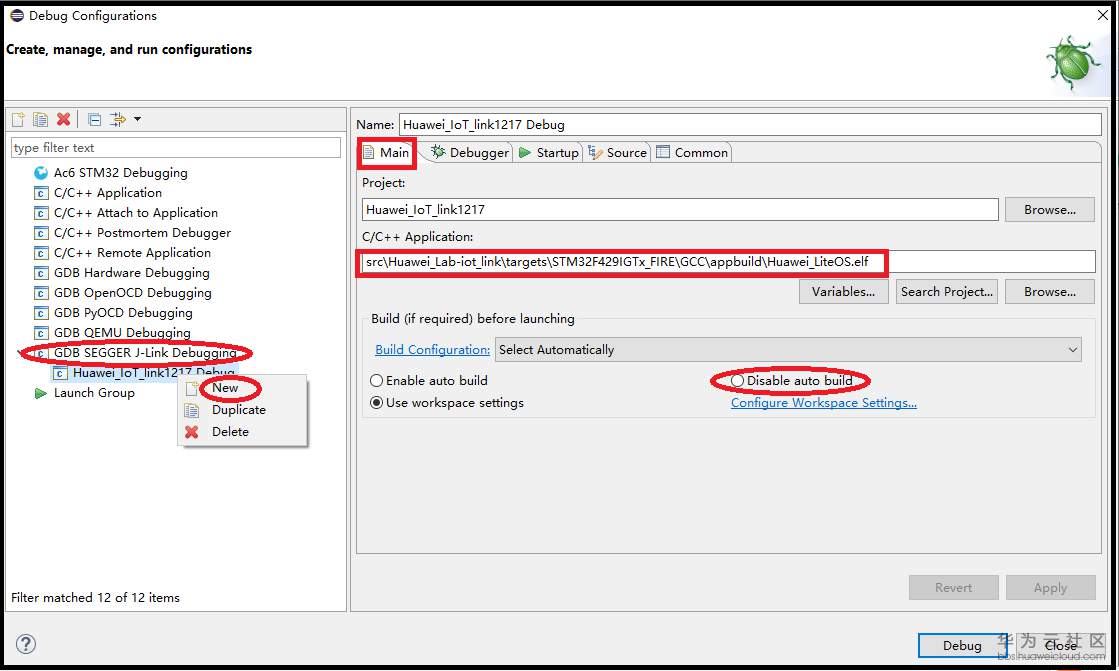Switch to the Source tab

pyautogui.click(x=617, y=153)
